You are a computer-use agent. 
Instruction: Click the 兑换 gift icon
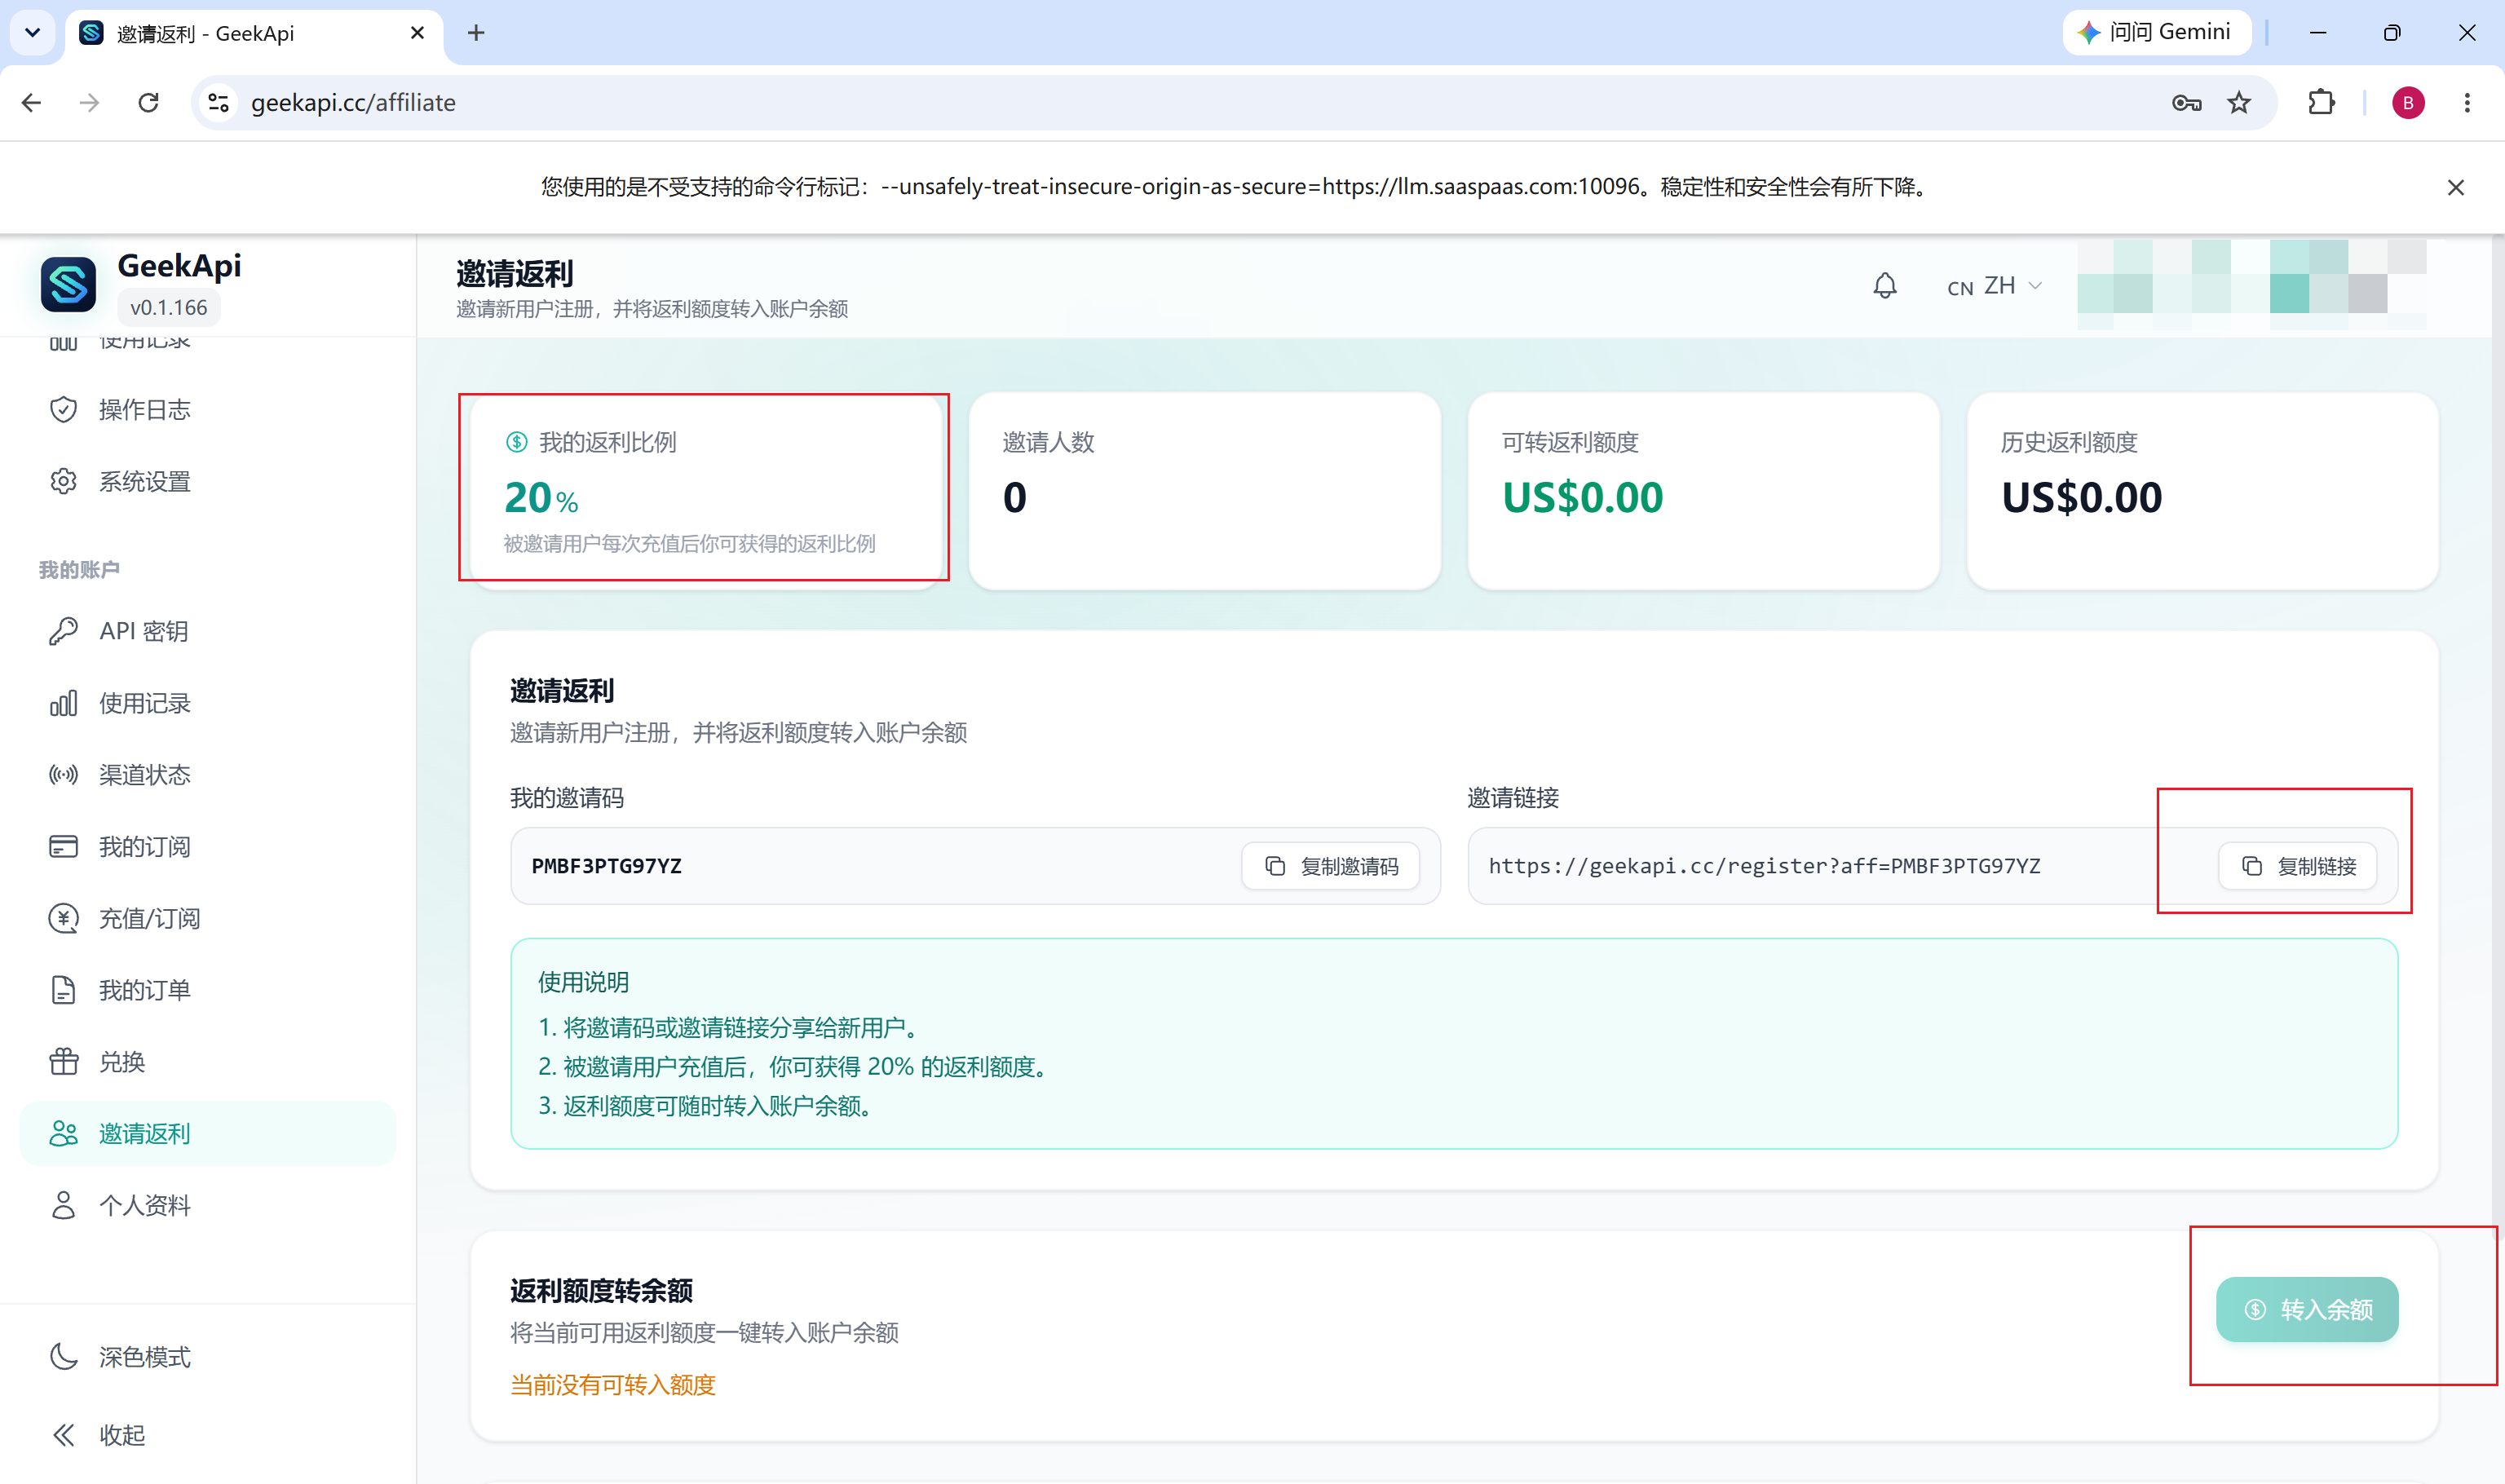pyautogui.click(x=64, y=1062)
